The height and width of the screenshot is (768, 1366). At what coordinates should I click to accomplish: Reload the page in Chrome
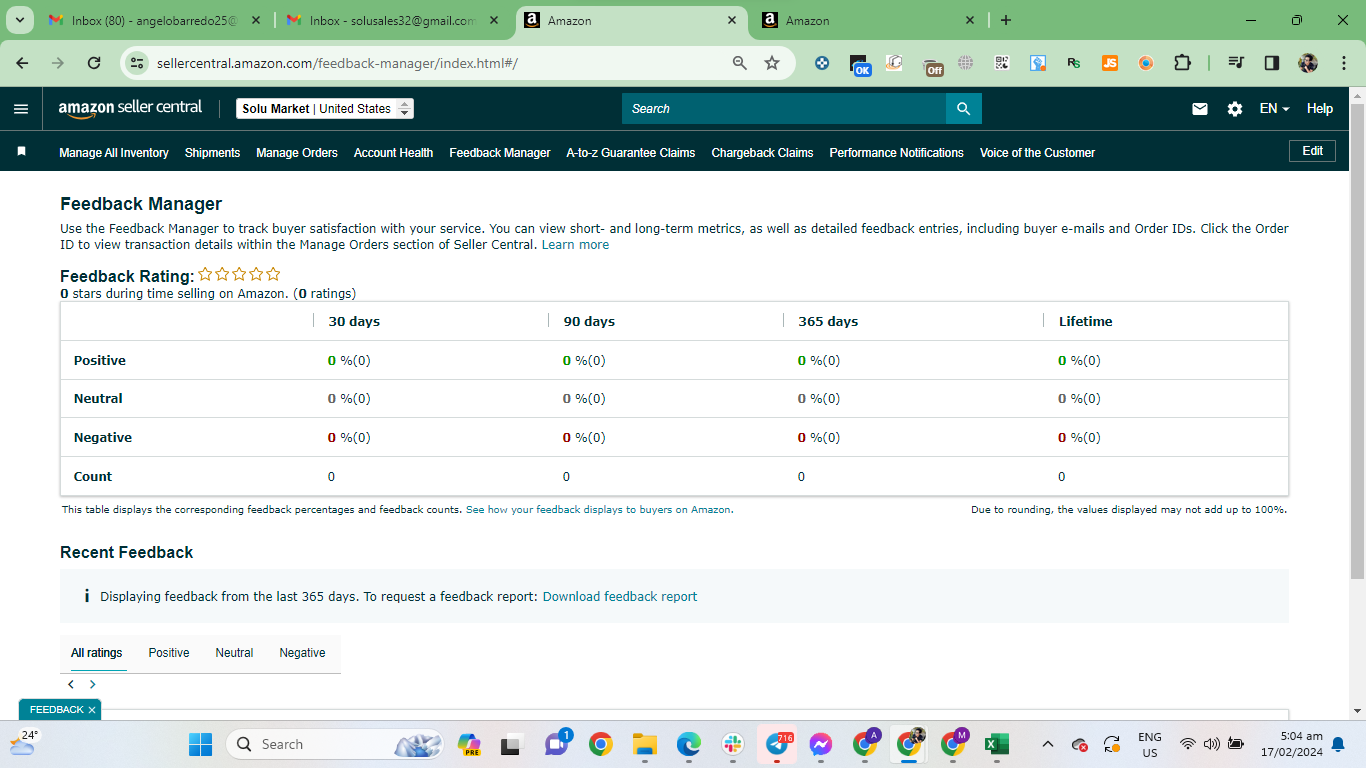[94, 63]
